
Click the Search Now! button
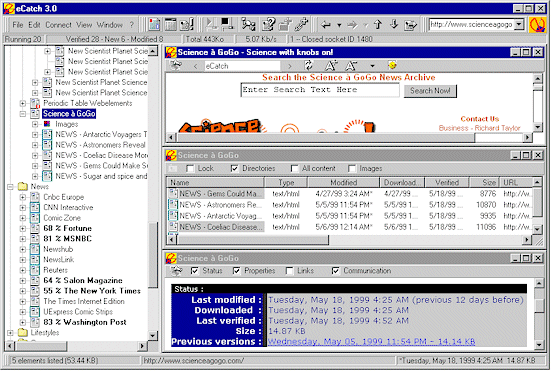[430, 91]
